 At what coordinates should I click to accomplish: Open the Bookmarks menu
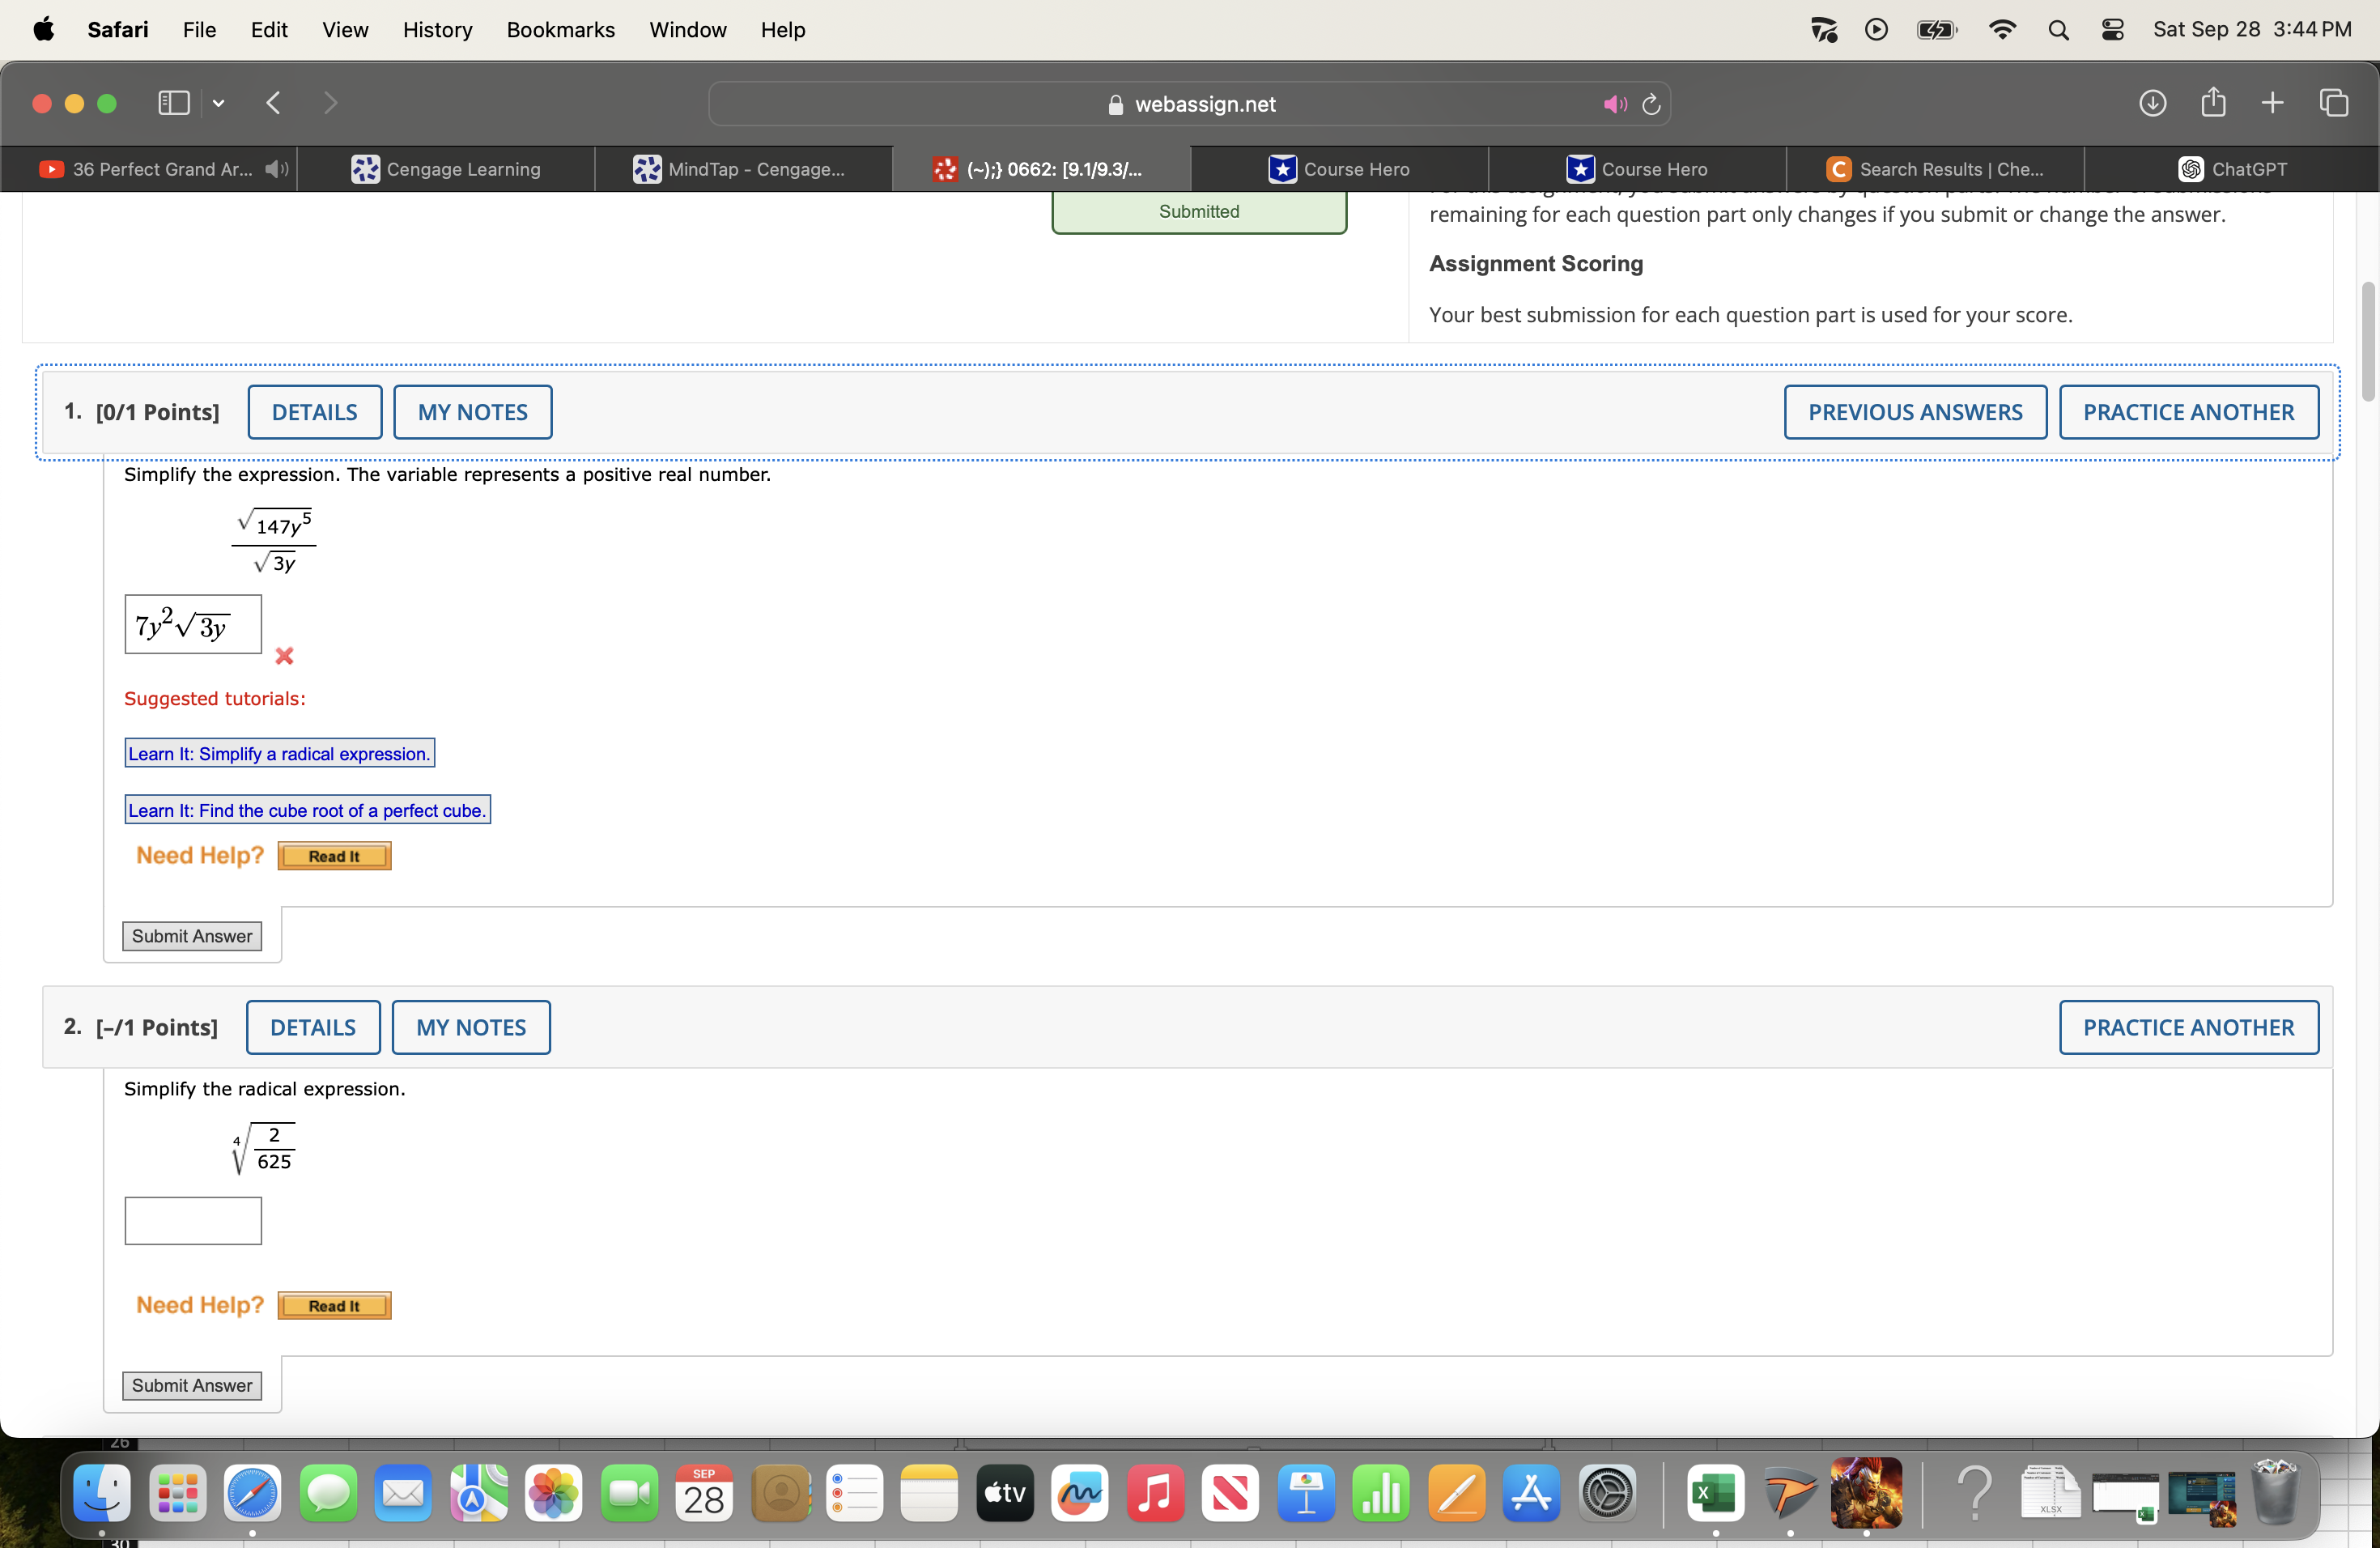tap(561, 30)
